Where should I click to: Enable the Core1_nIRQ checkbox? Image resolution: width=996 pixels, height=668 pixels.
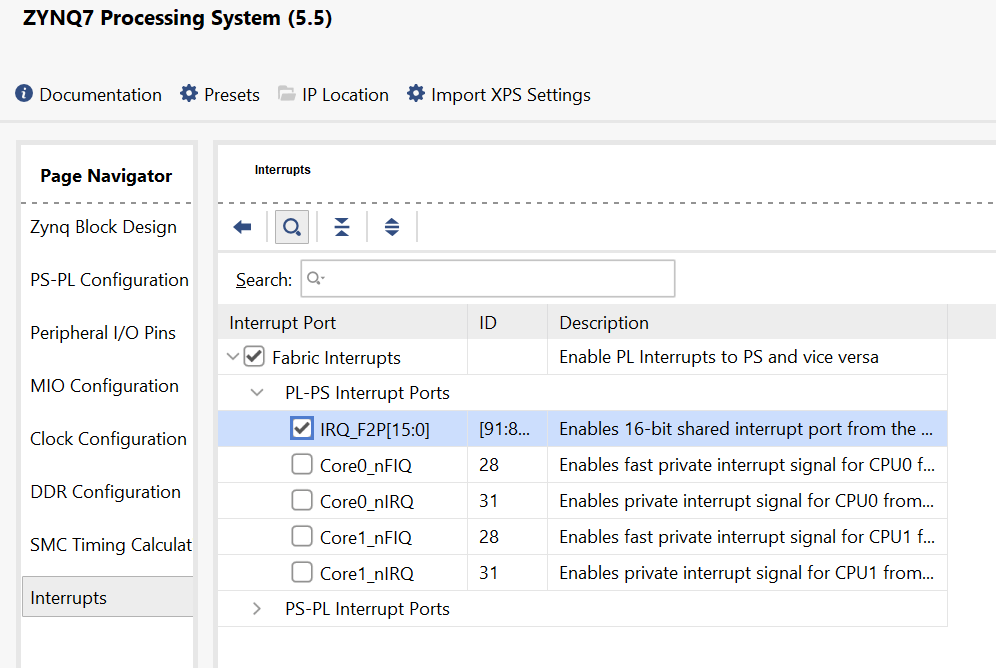coord(302,572)
